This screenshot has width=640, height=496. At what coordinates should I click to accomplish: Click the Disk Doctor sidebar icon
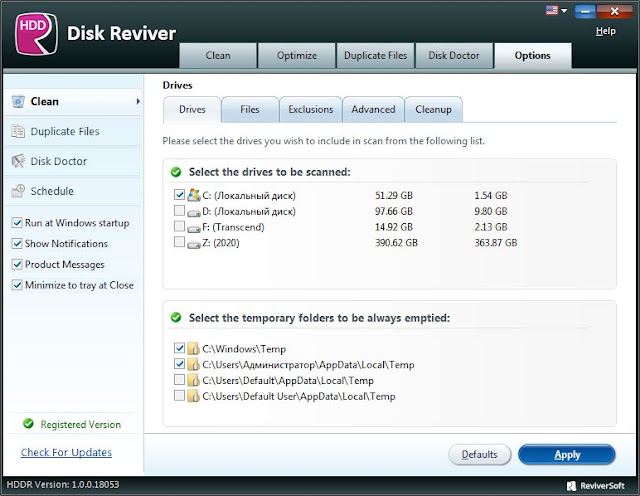coord(18,161)
